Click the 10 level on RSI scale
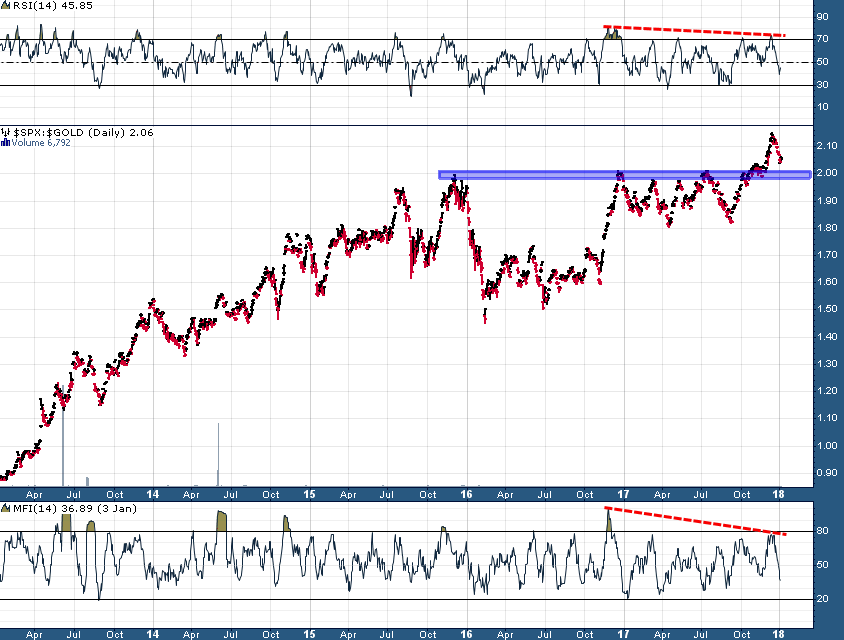Viewport: 844px width, 640px height. [822, 107]
